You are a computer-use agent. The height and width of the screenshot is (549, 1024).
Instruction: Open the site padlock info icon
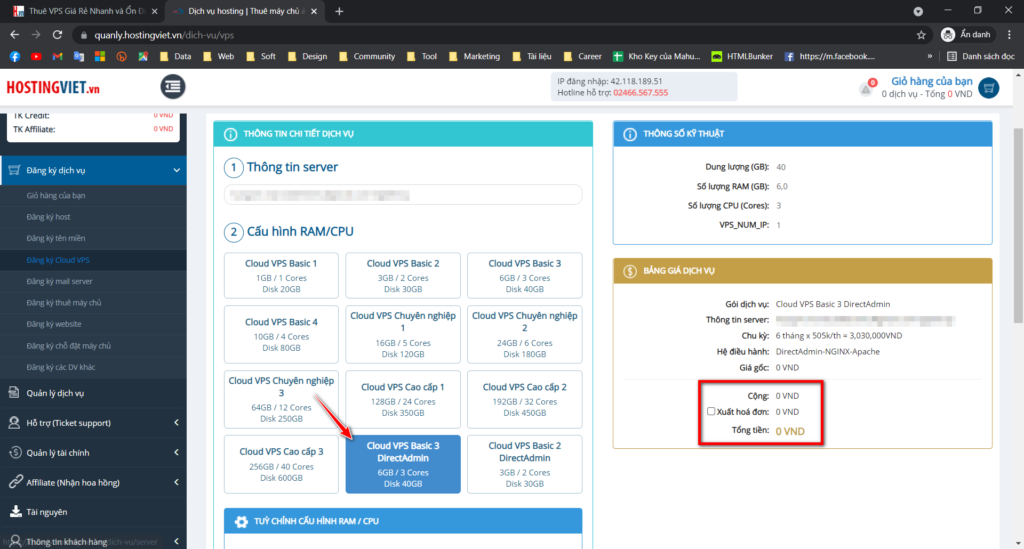(x=84, y=35)
